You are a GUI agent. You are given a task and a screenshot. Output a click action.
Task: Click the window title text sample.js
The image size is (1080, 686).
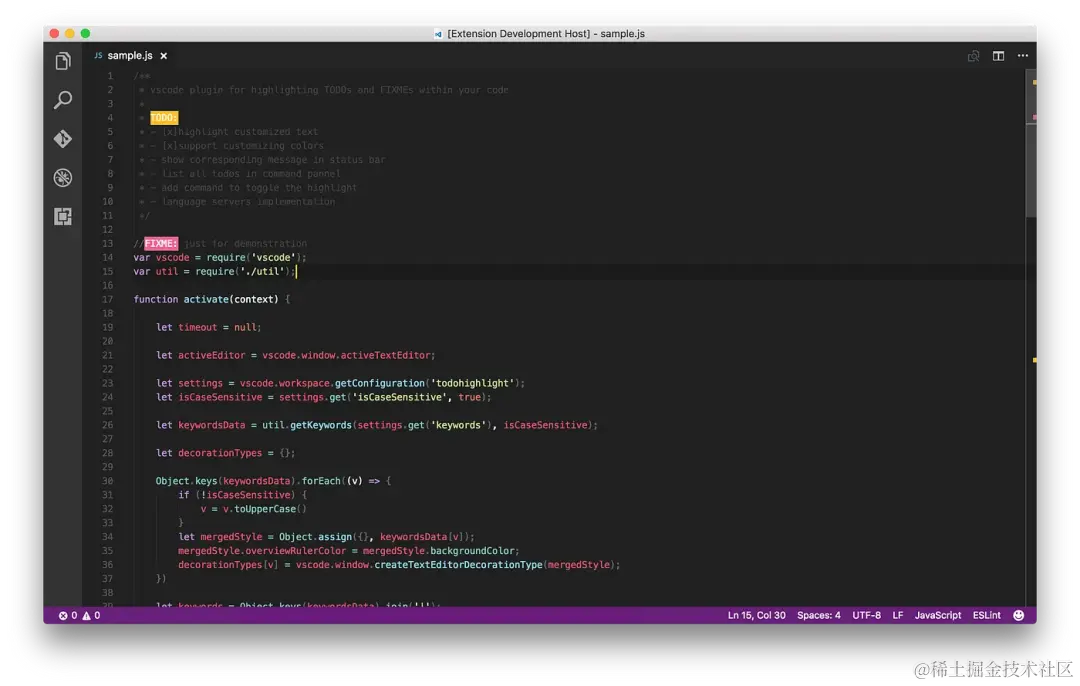pos(622,34)
